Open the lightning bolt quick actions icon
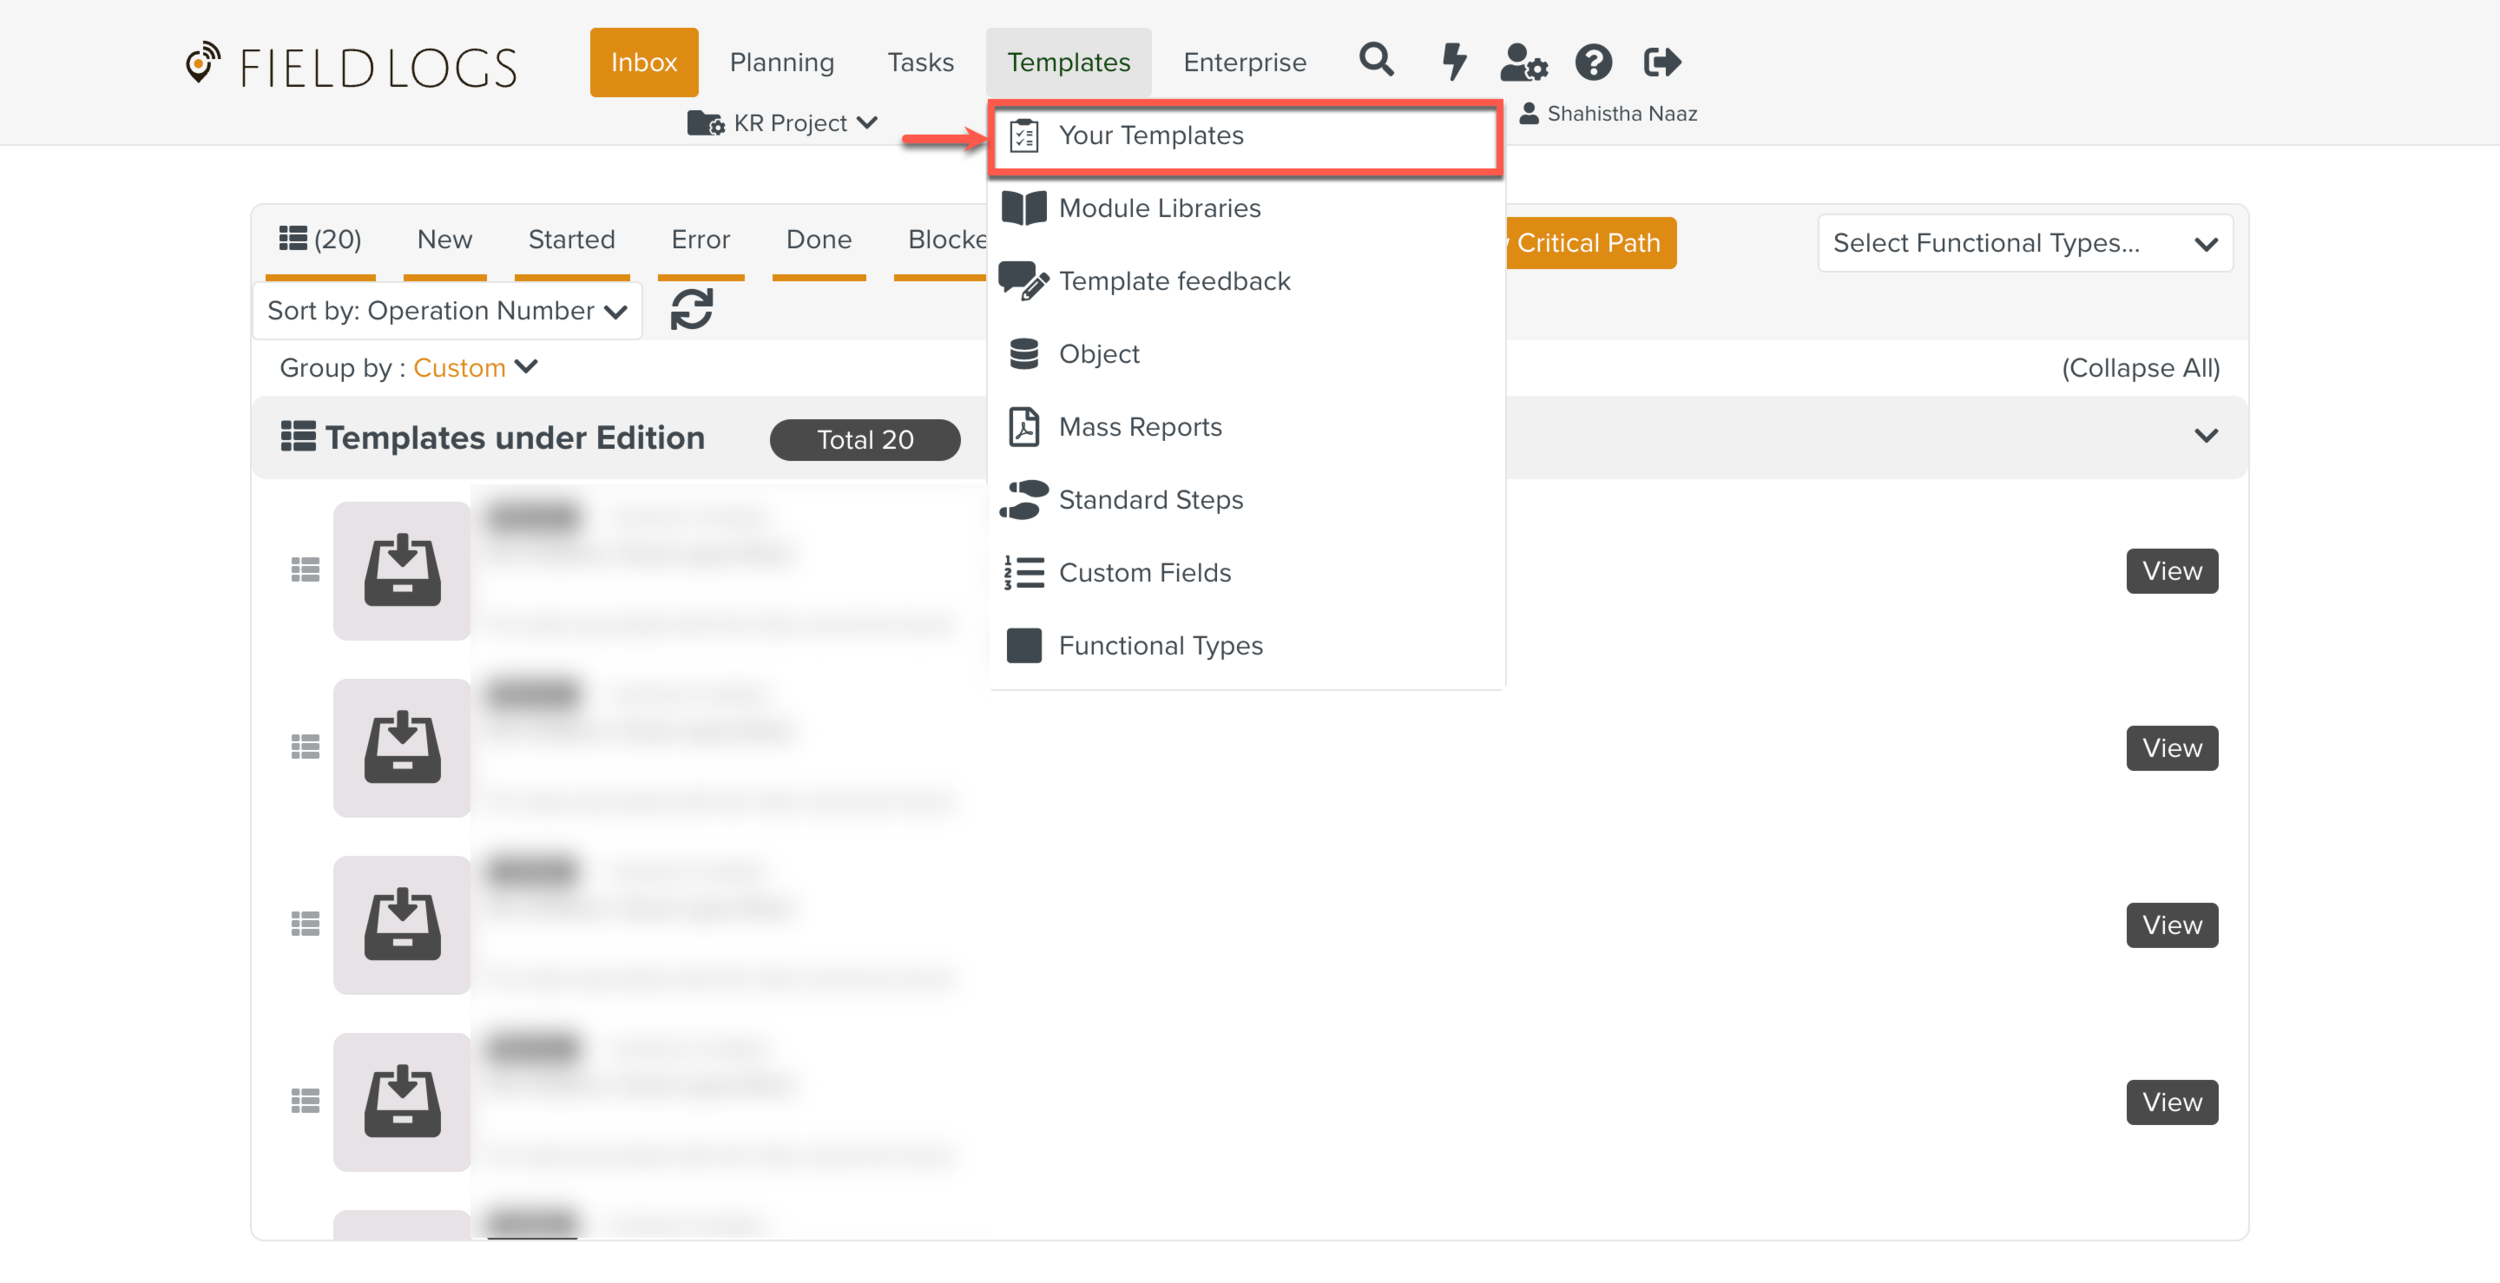Image resolution: width=2500 pixels, height=1283 pixels. (1453, 61)
